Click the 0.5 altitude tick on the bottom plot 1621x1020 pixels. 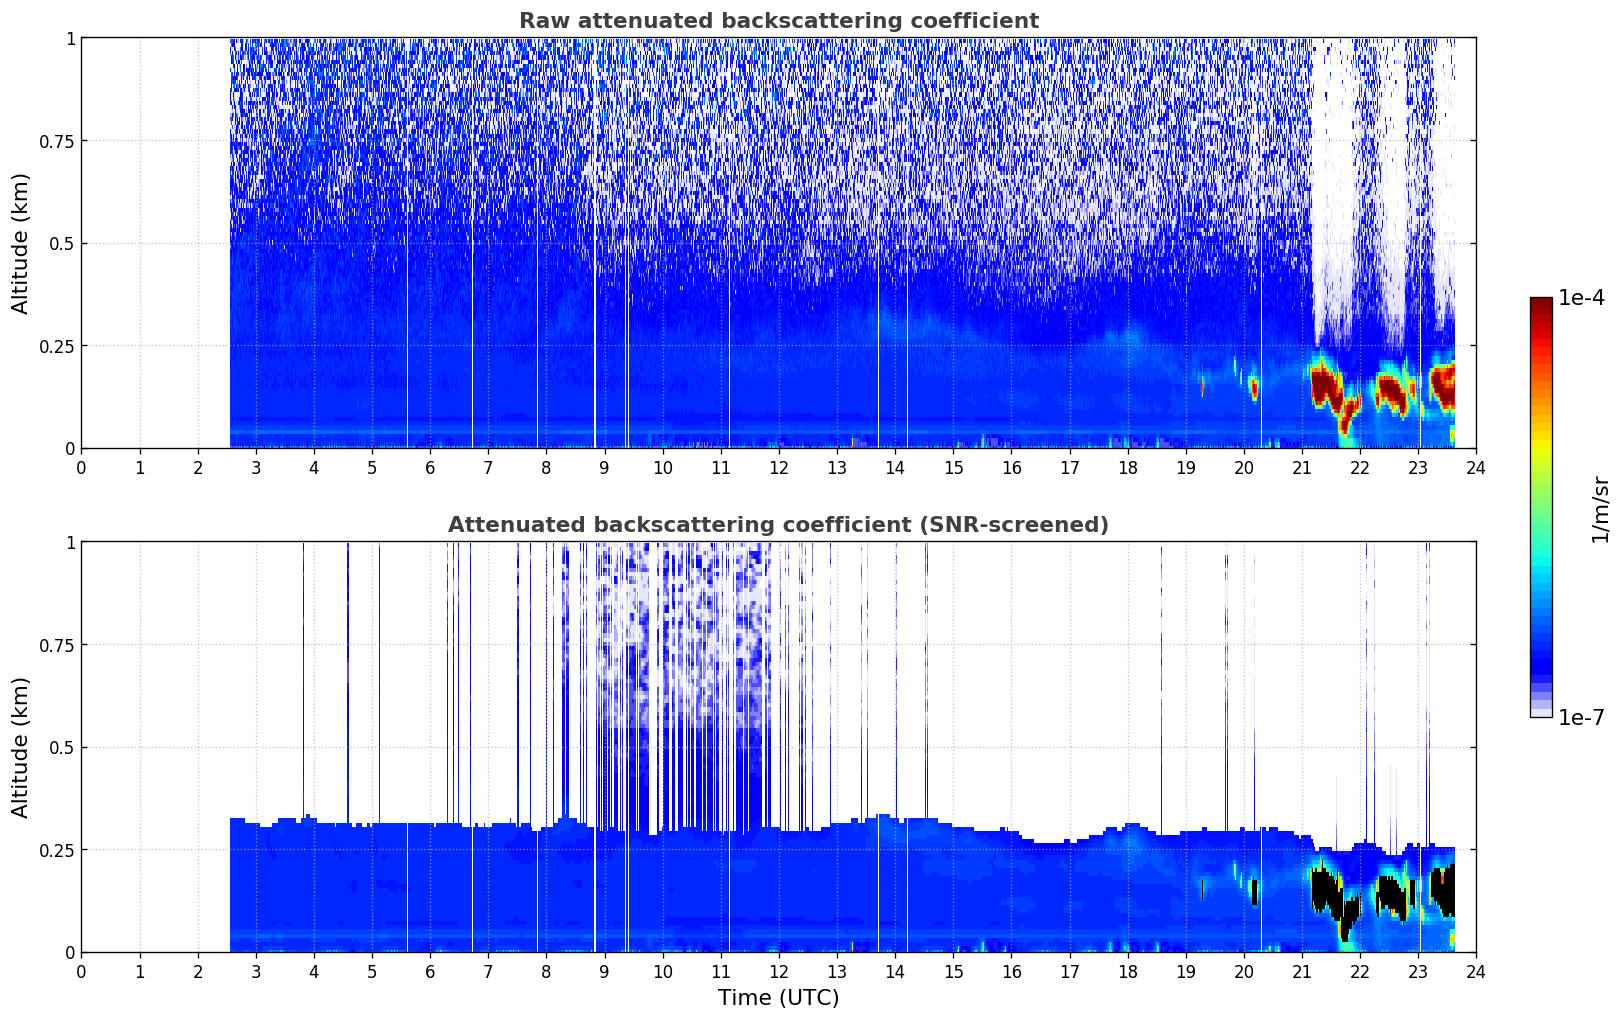click(x=62, y=747)
